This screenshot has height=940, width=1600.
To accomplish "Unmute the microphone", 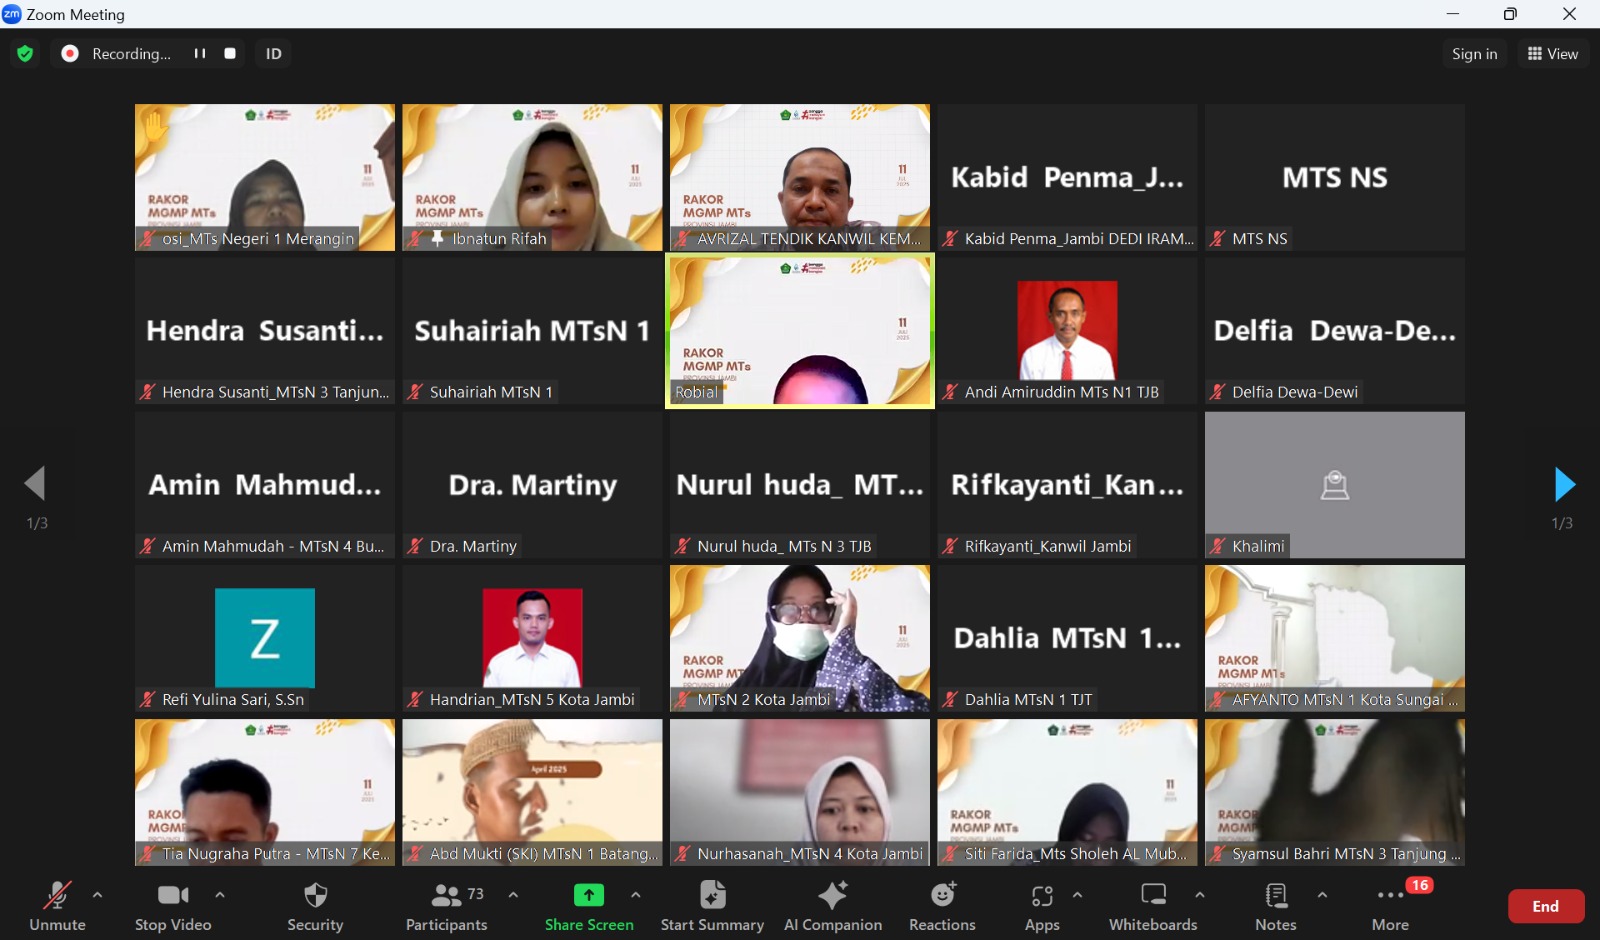I will pyautogui.click(x=57, y=906).
